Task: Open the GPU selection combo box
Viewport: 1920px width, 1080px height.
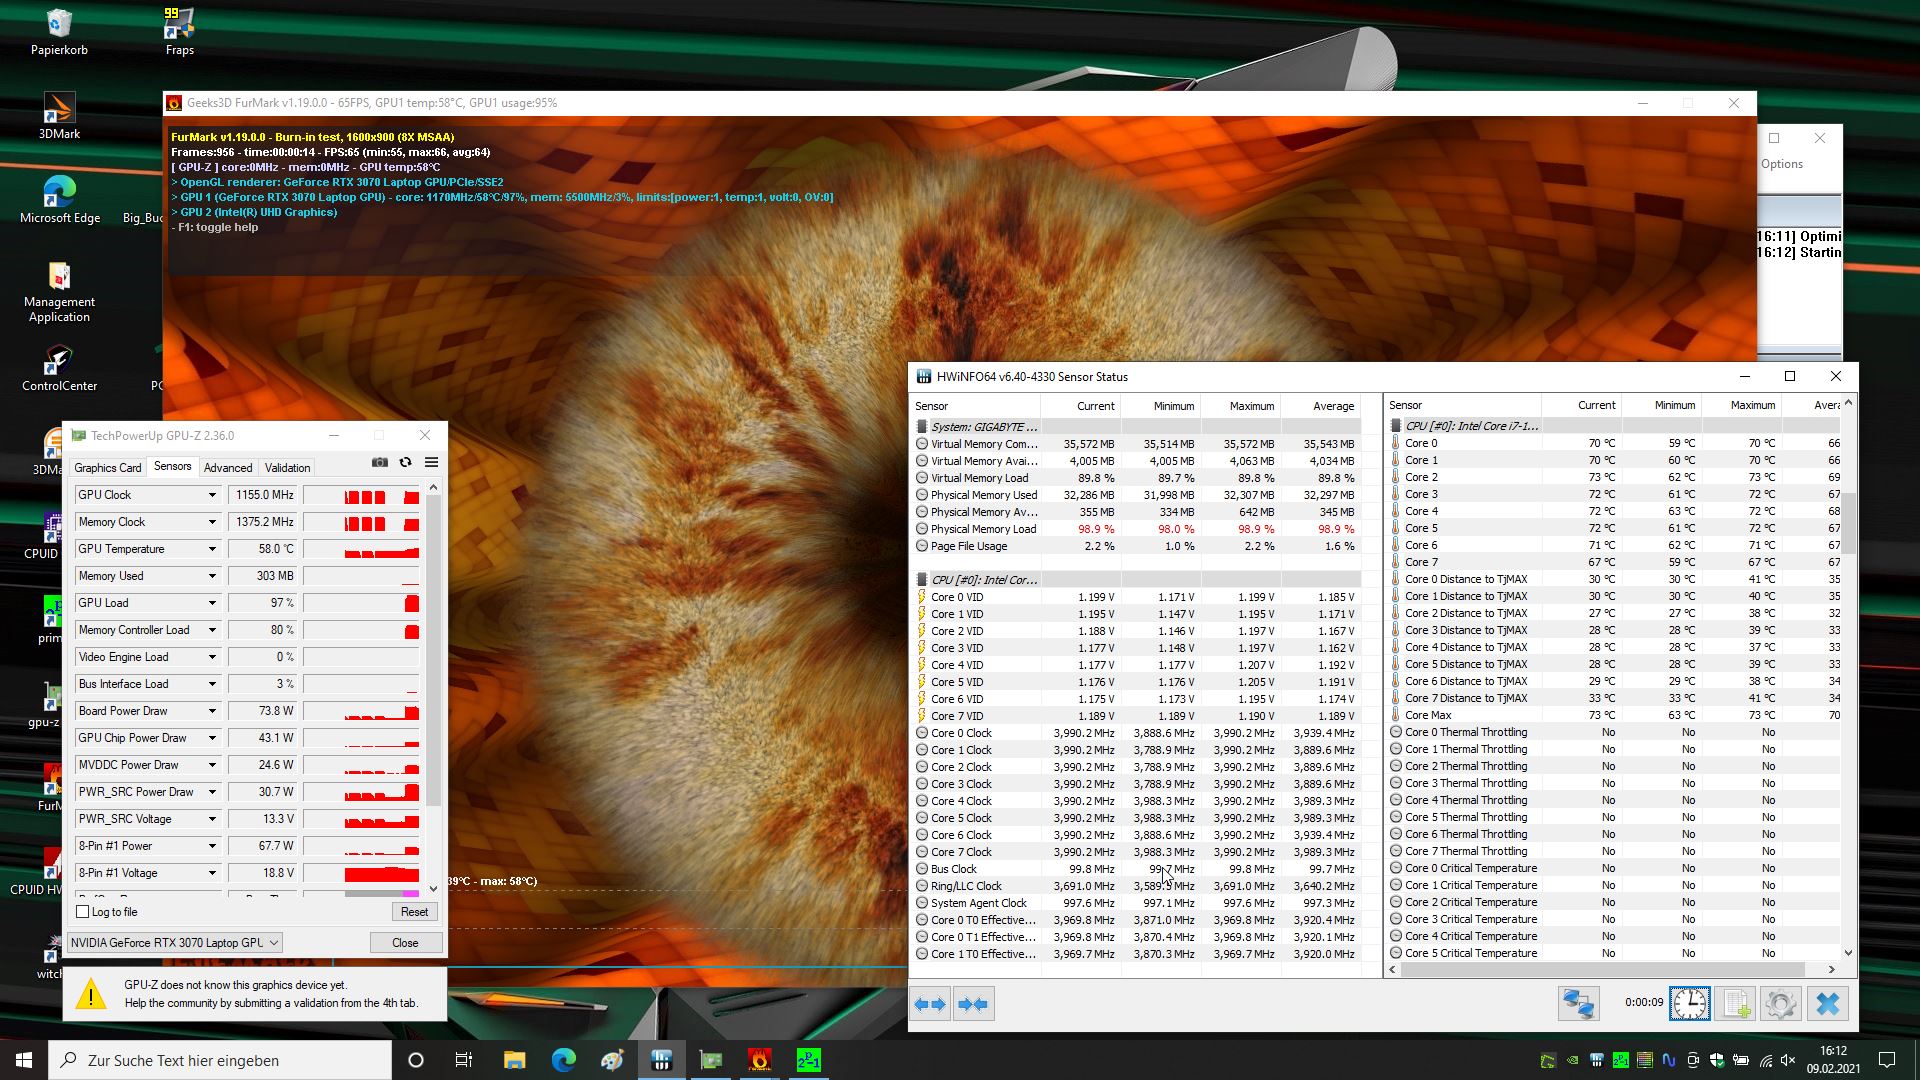Action: click(x=174, y=943)
